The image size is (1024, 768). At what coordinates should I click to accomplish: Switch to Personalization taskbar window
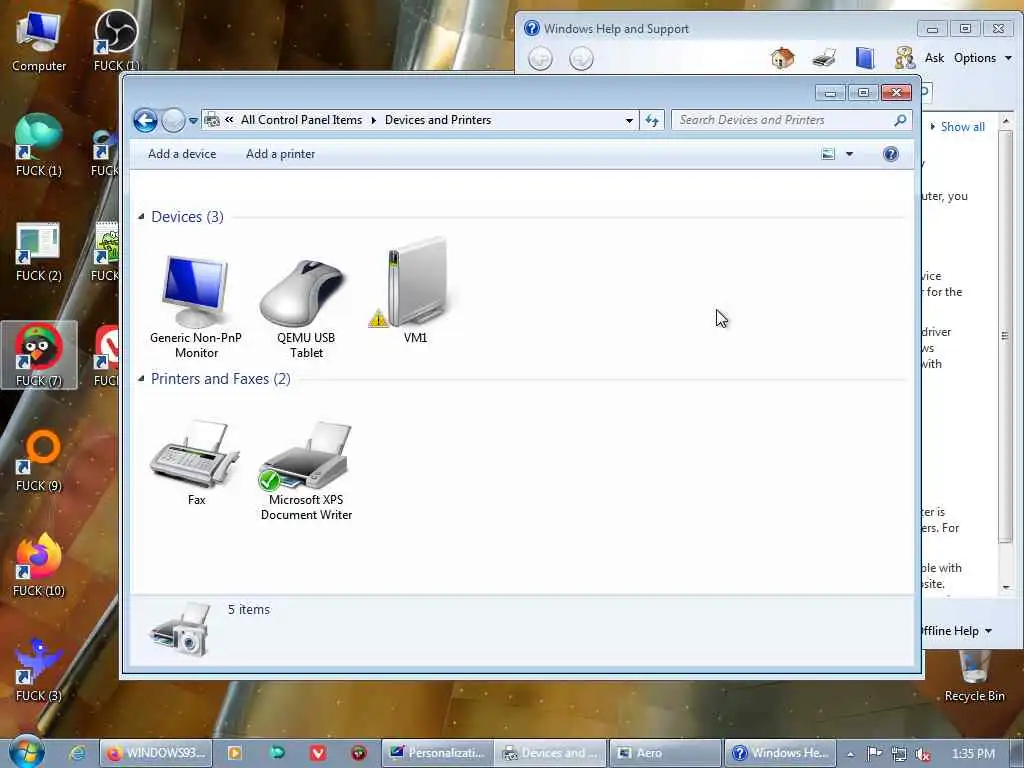(437, 753)
